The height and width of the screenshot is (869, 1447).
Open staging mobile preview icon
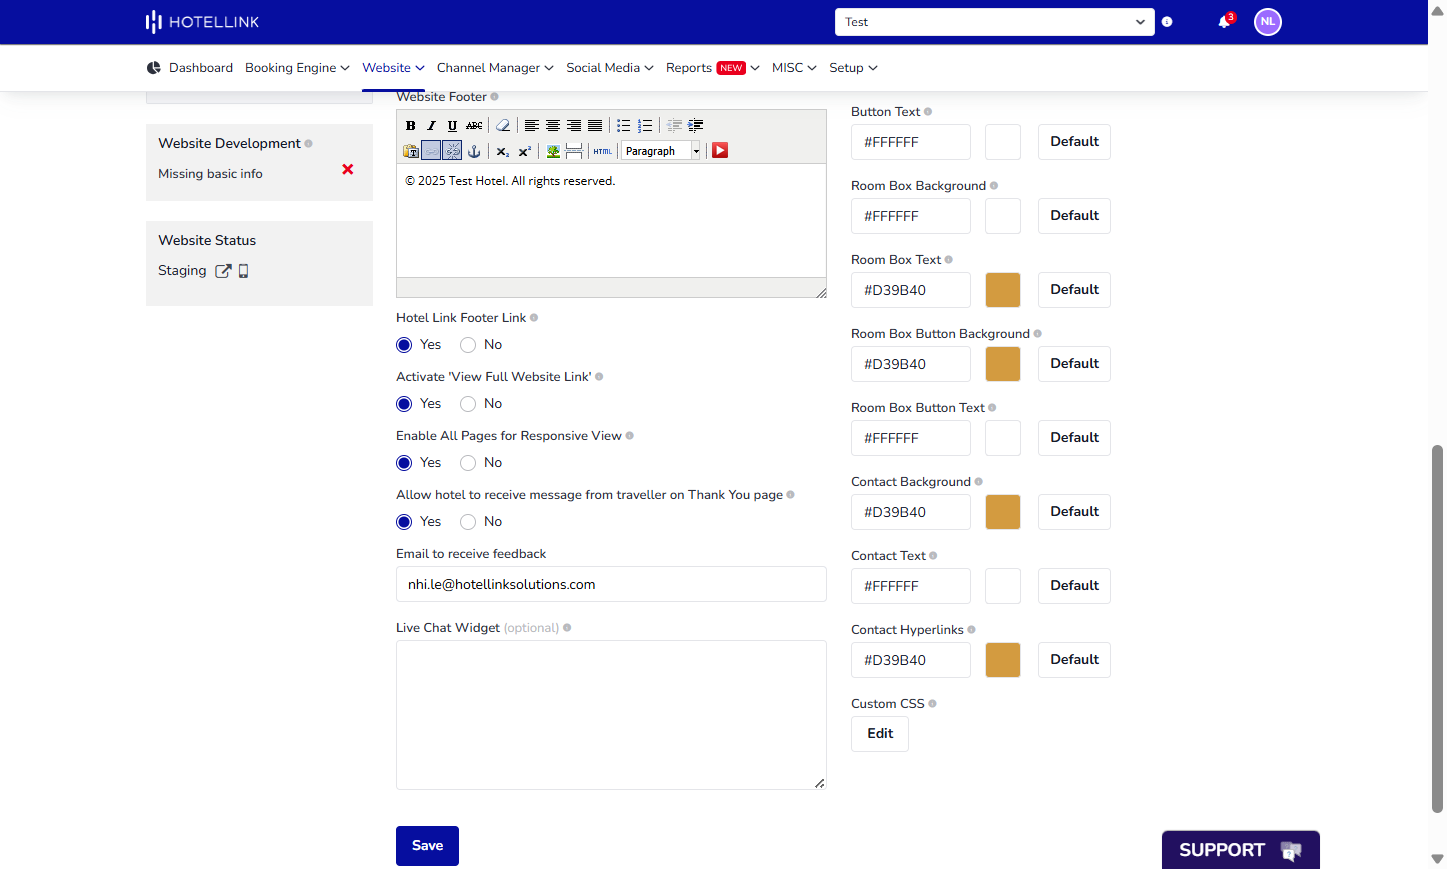click(243, 271)
